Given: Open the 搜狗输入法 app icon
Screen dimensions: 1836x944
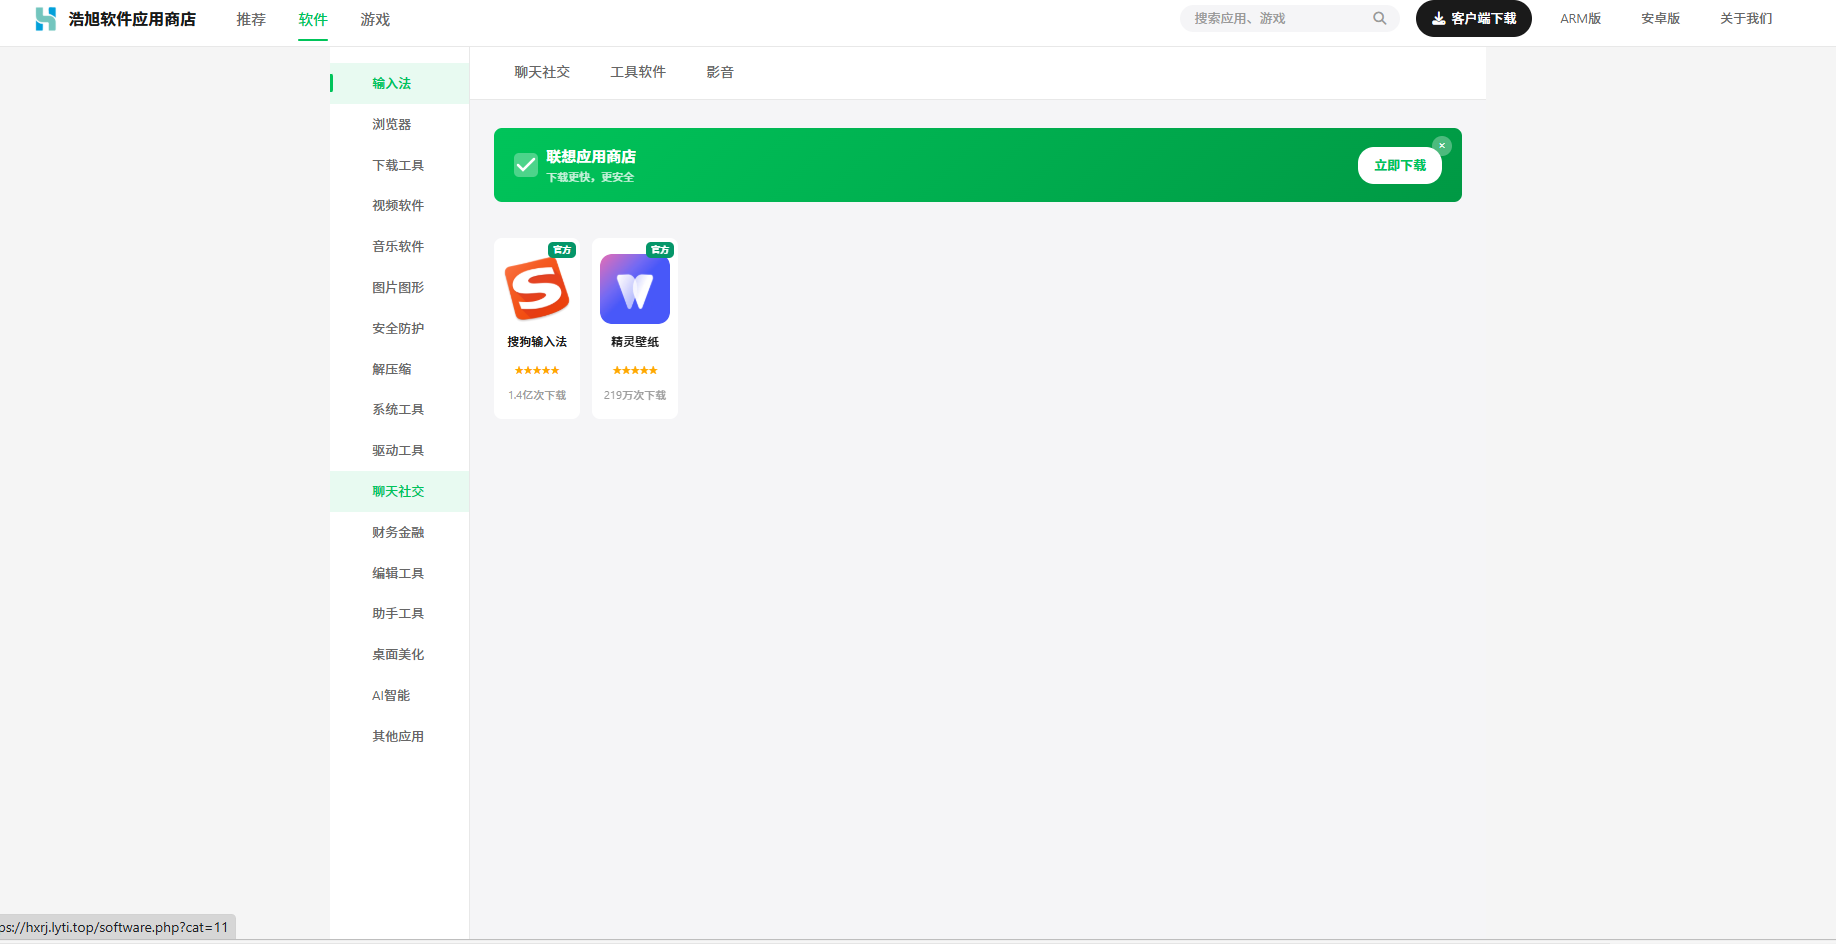Looking at the screenshot, I should (x=537, y=289).
